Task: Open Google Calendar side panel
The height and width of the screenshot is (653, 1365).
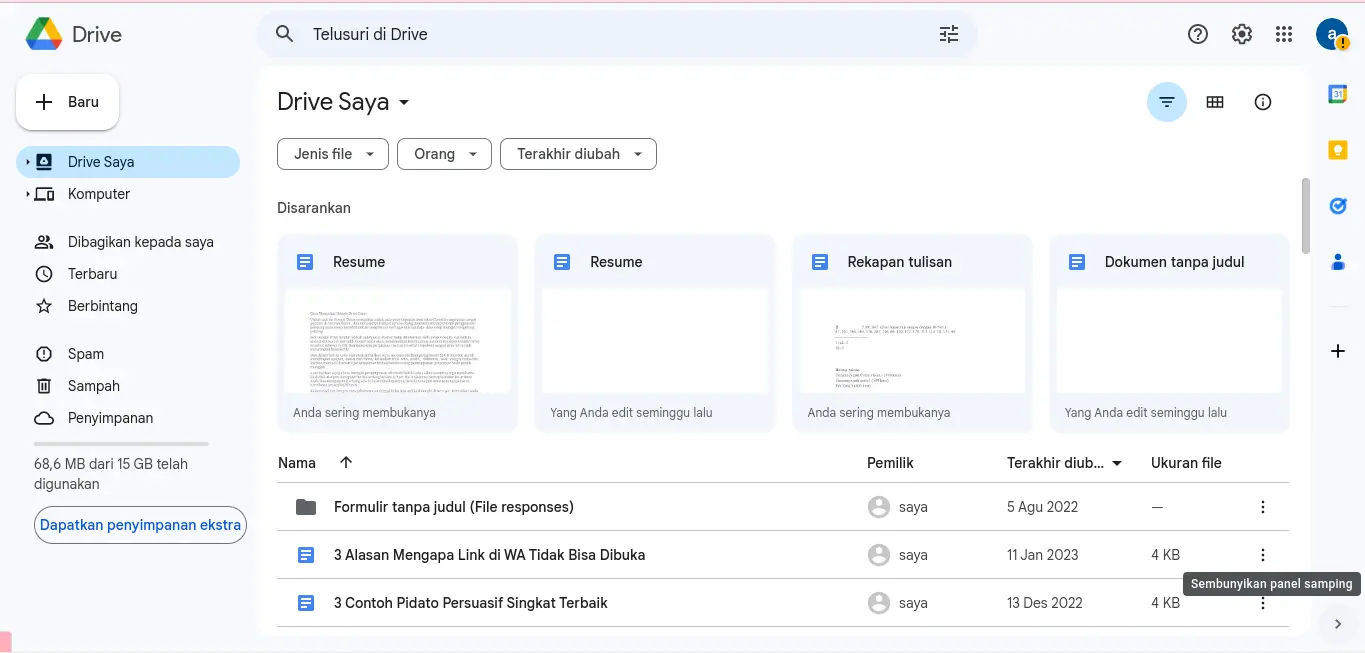Action: (1338, 94)
